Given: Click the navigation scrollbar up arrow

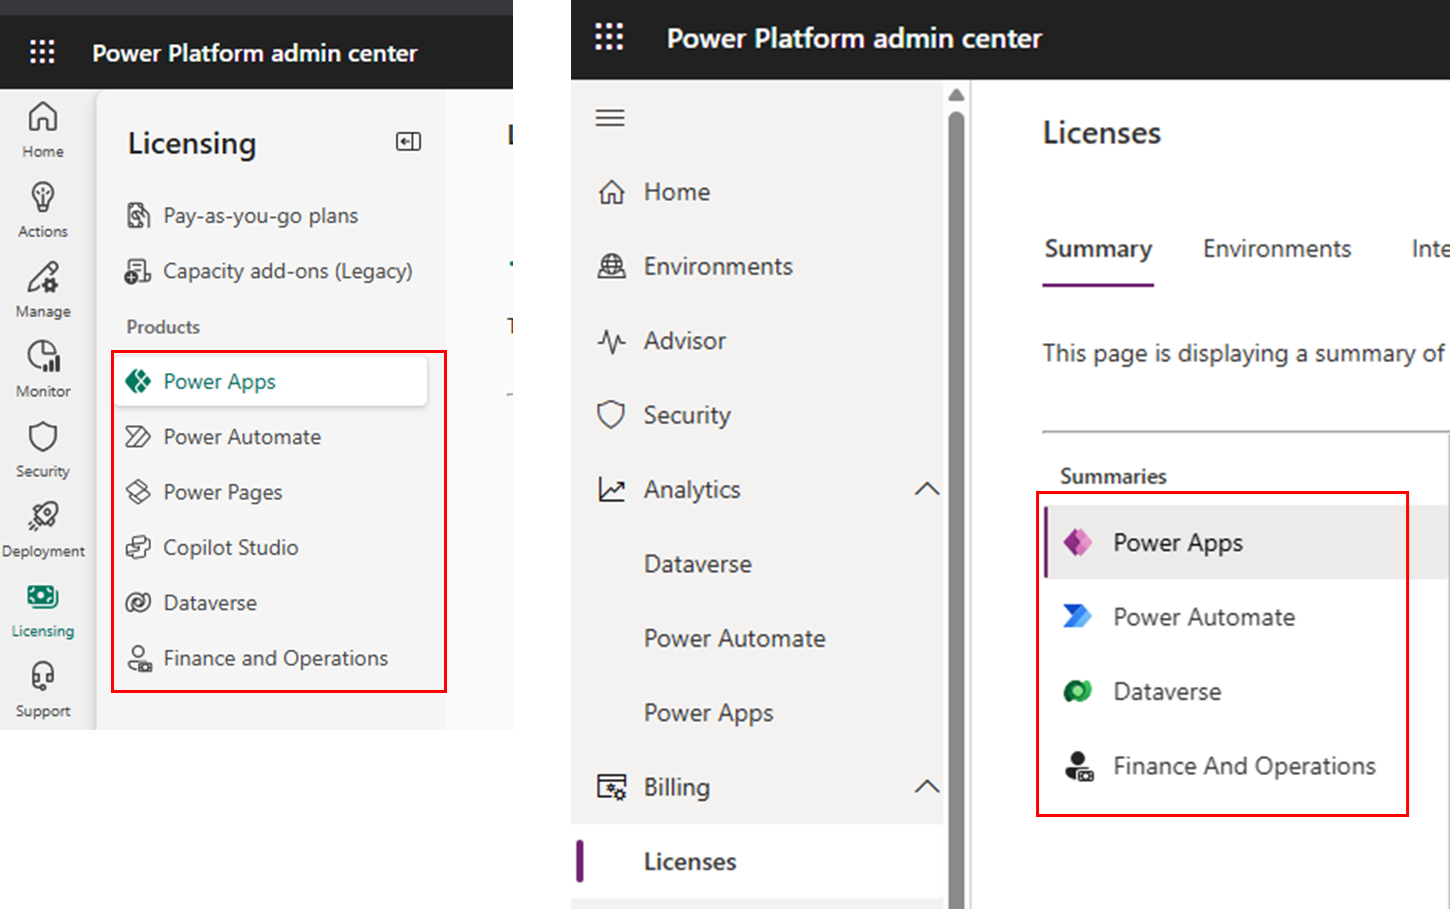Looking at the screenshot, I should point(956,95).
